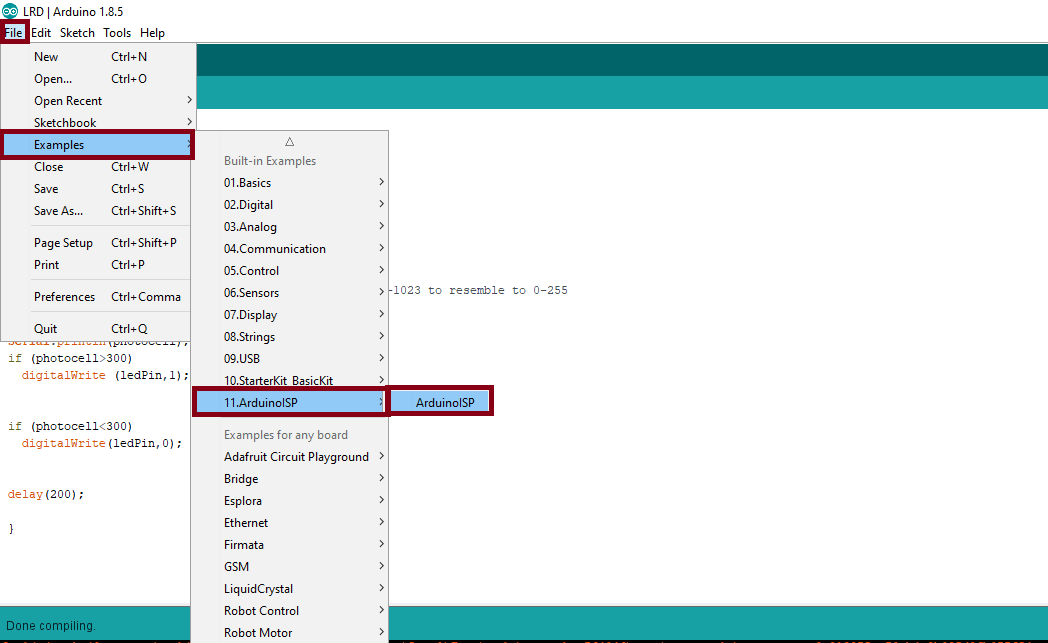Image resolution: width=1048 pixels, height=643 pixels.
Task: Click the 'Done compiling.' status message
Action: (51, 626)
